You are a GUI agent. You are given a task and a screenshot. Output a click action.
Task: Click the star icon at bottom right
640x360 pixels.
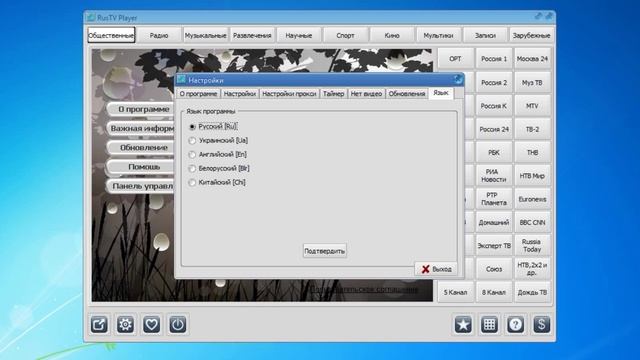coord(463,324)
